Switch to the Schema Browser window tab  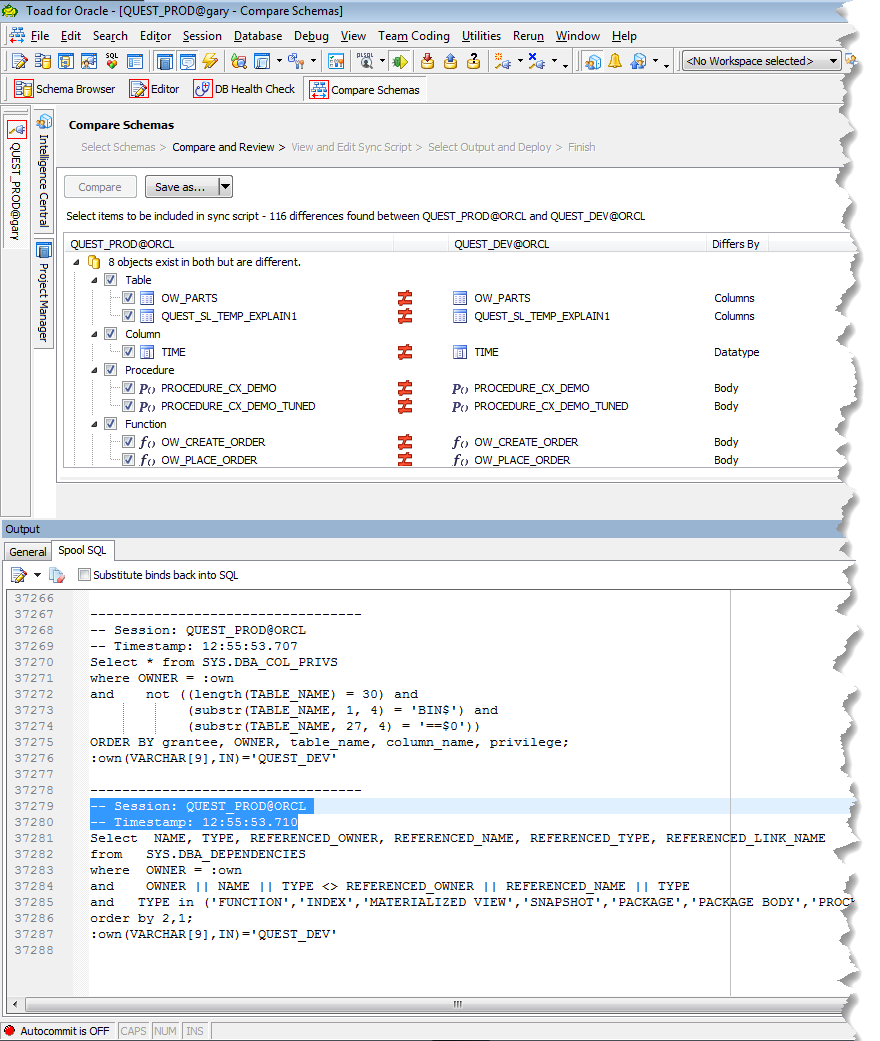(64, 89)
